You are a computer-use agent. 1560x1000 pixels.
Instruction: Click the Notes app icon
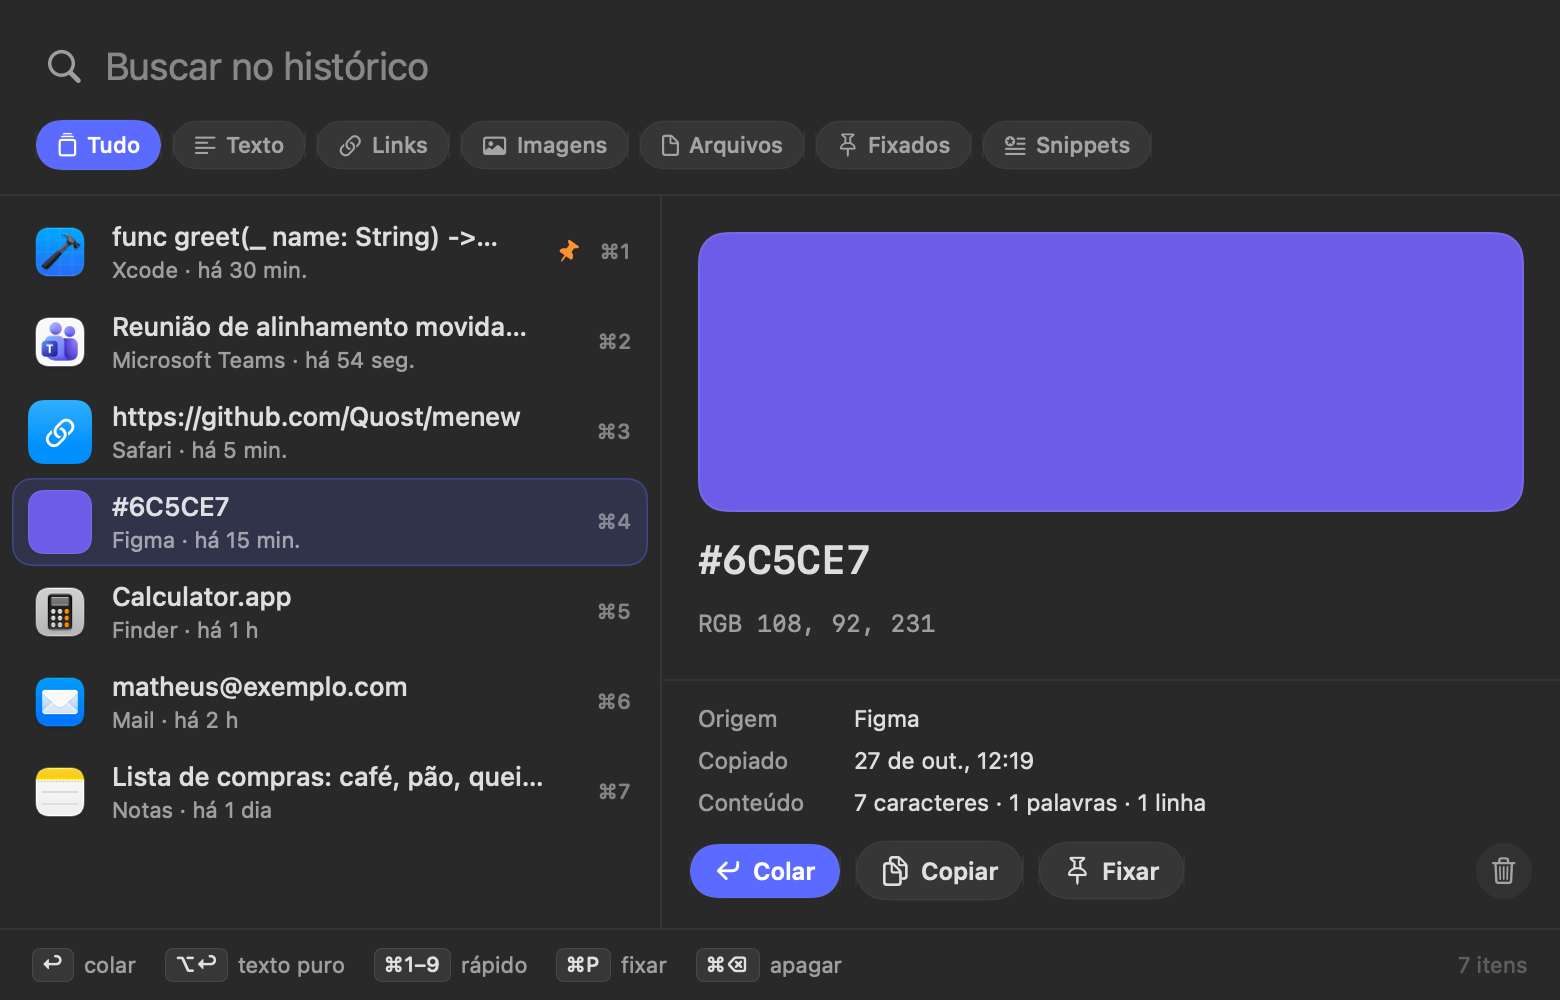[60, 792]
